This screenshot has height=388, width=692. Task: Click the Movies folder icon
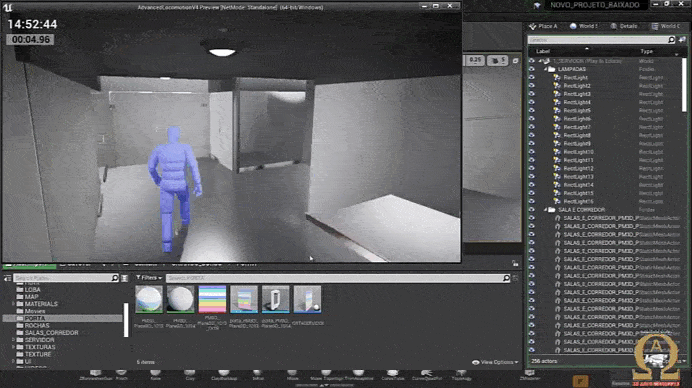pyautogui.click(x=20, y=311)
